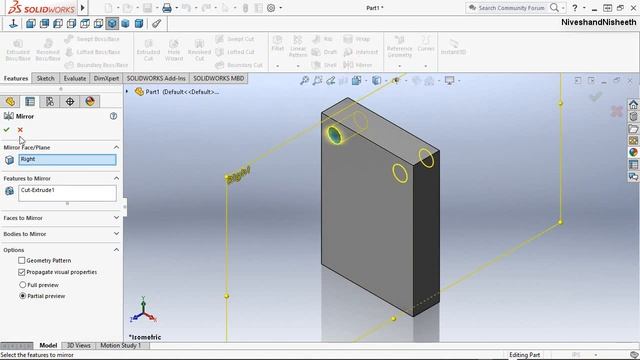This screenshot has width=640, height=360.
Task: Select the highlighted hole on the model
Action: click(x=334, y=135)
